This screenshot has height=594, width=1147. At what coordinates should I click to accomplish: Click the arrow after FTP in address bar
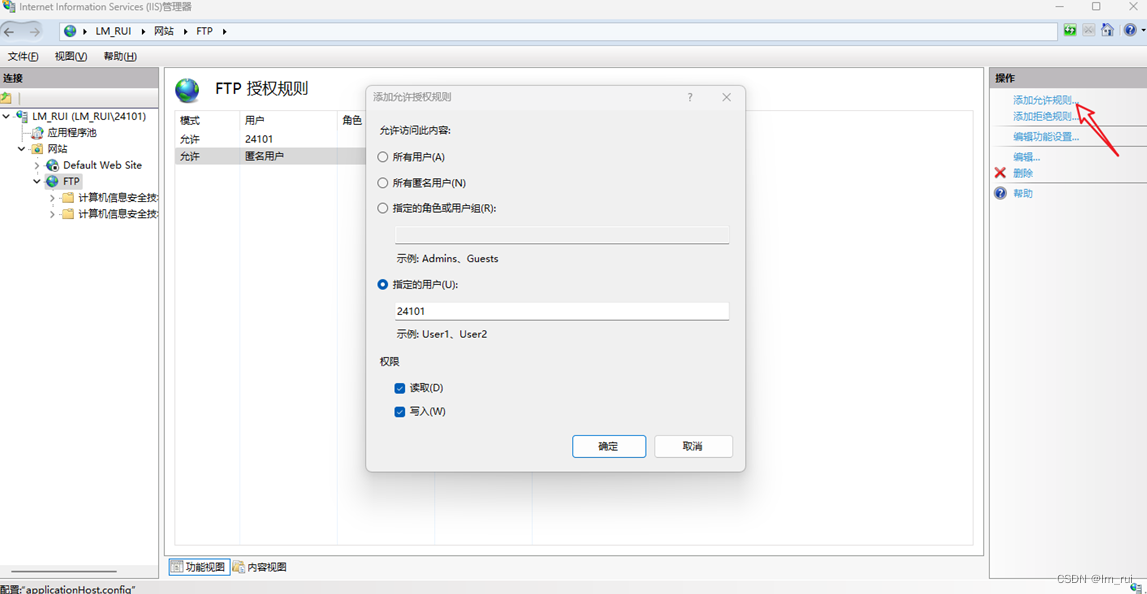coord(224,31)
